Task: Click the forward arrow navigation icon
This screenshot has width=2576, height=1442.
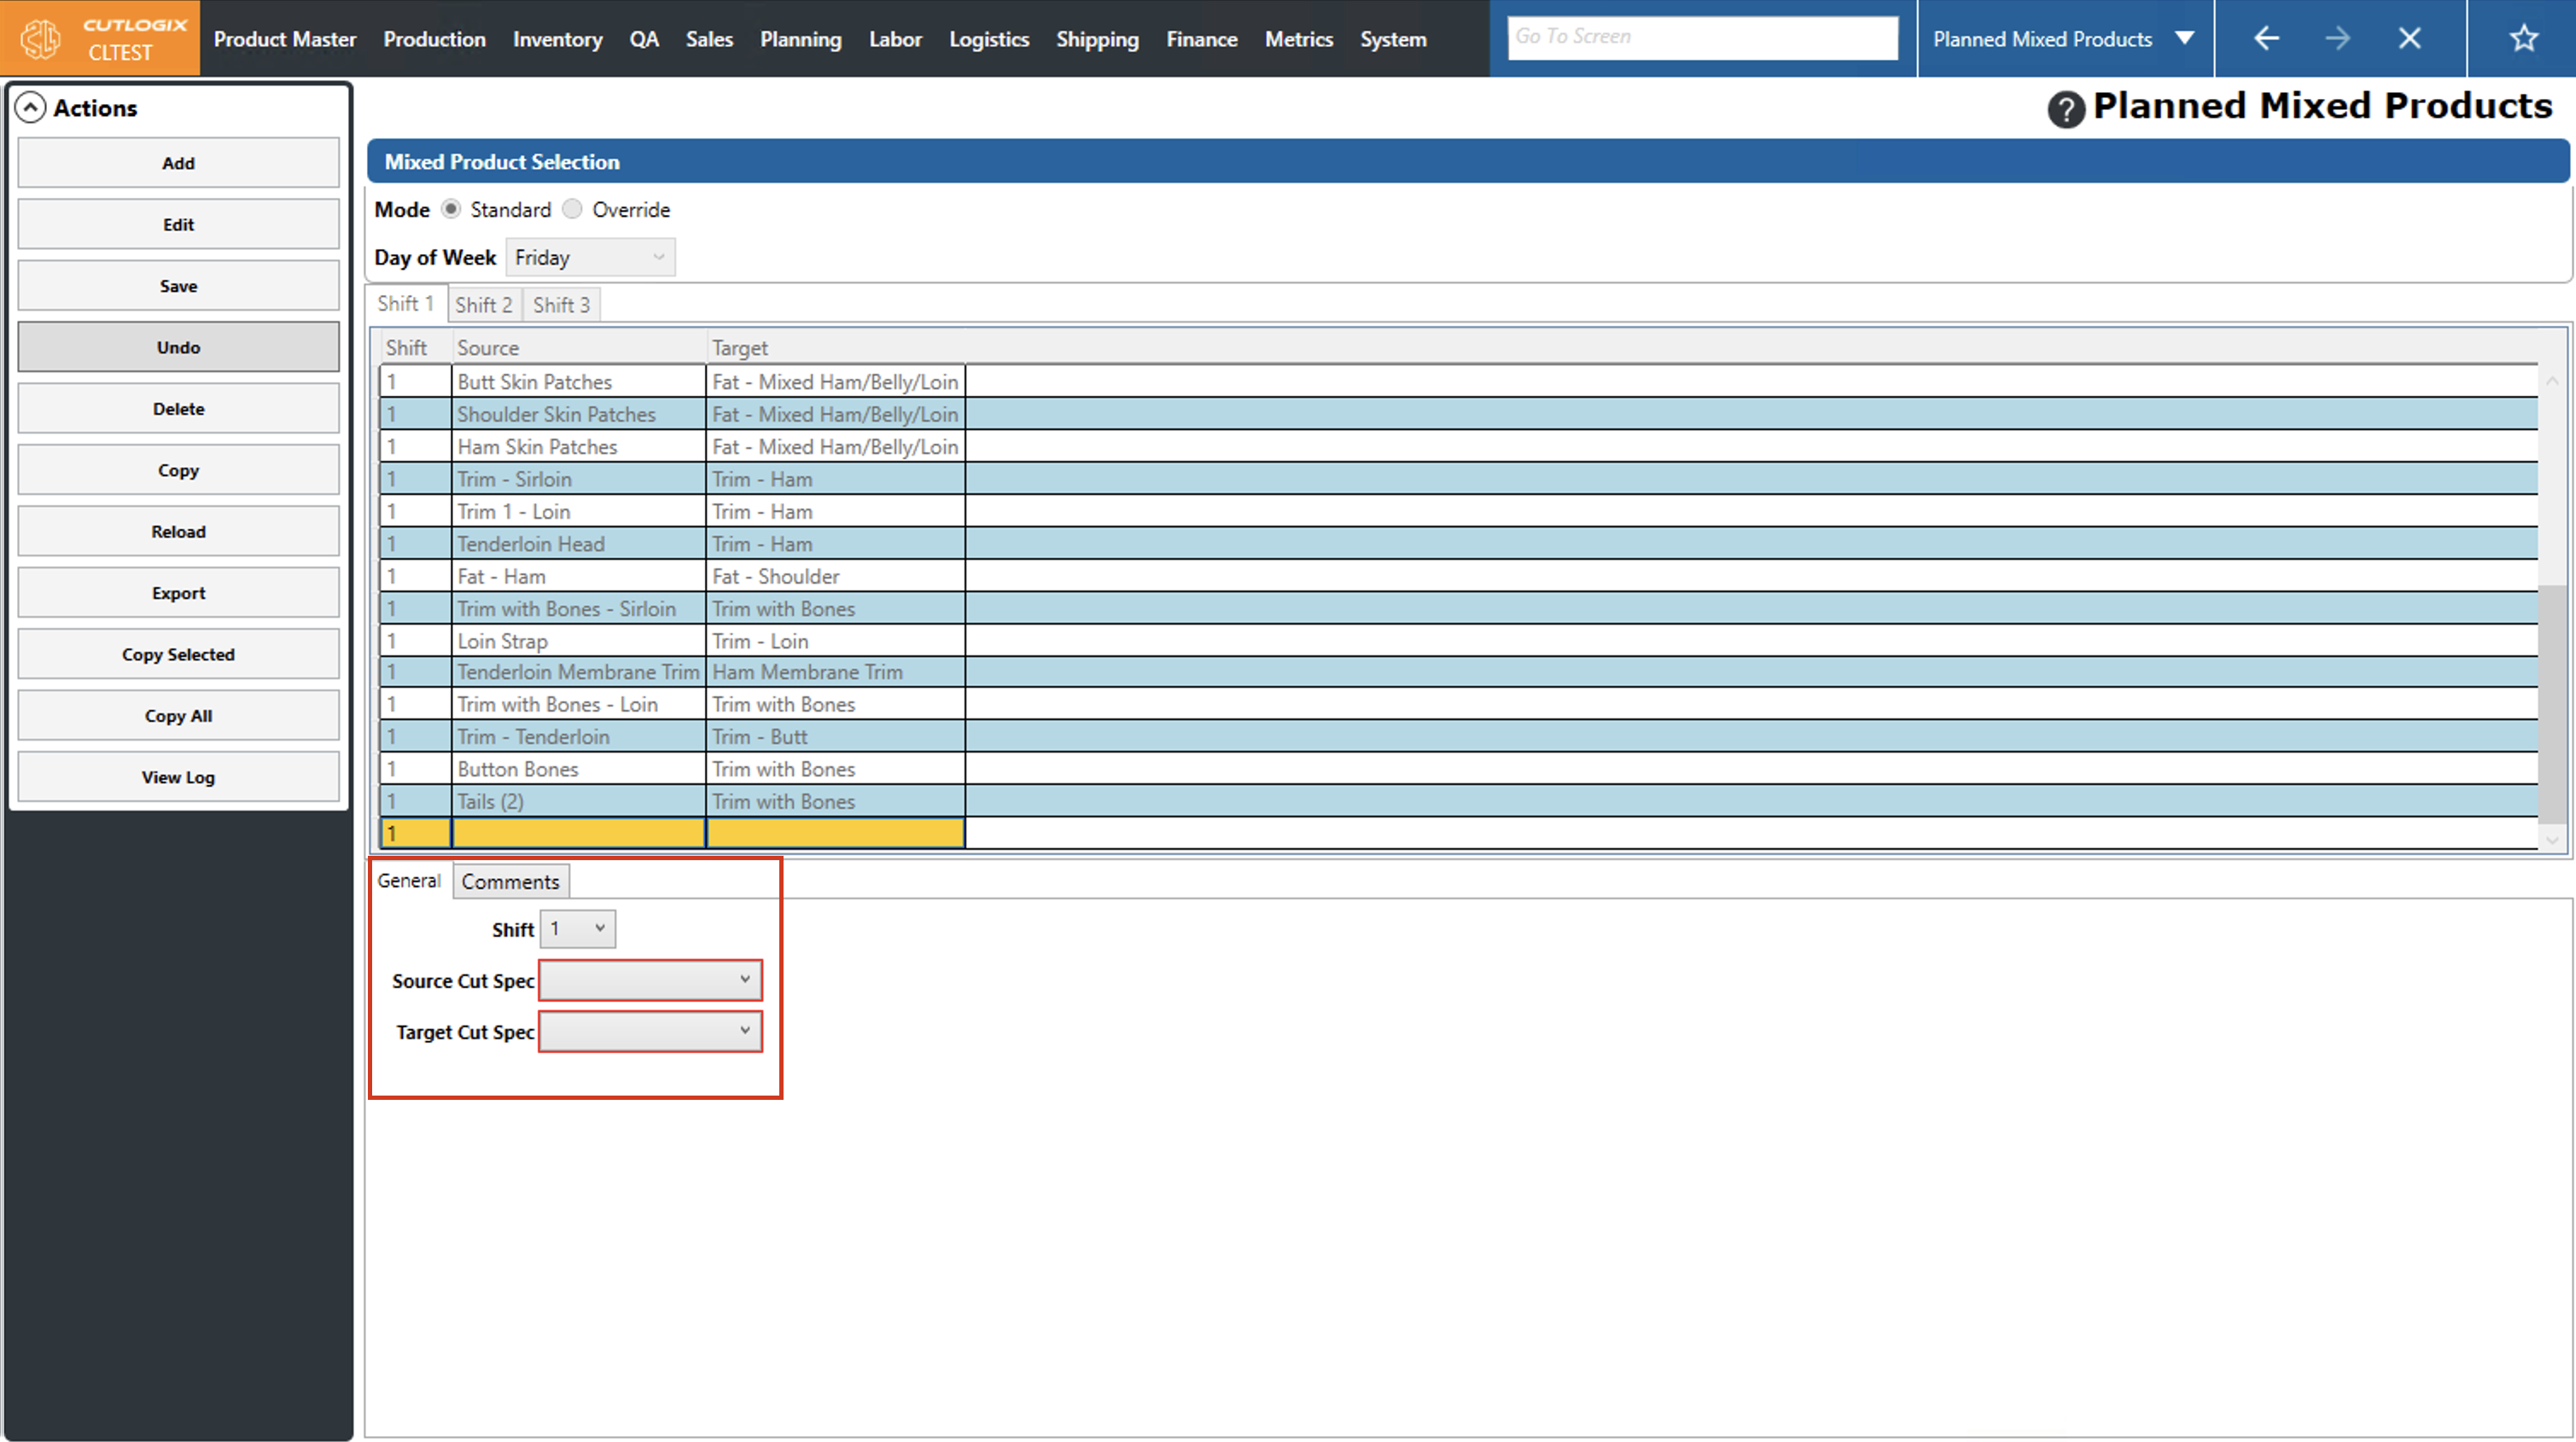Action: [x=2337, y=39]
